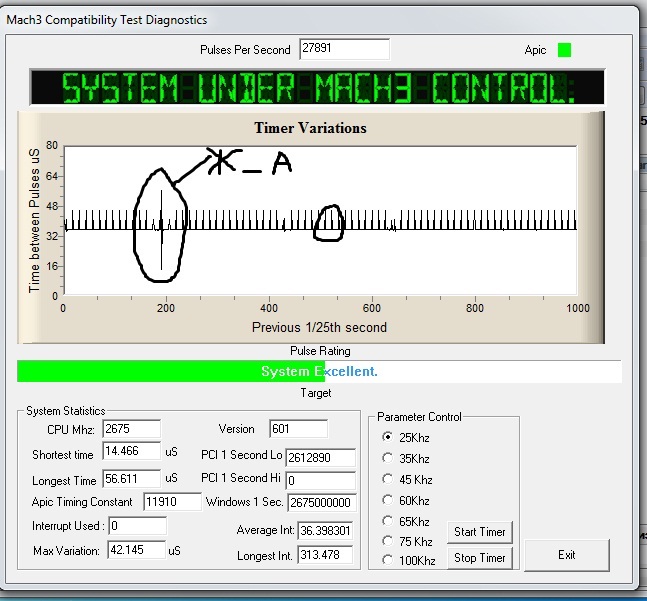Image resolution: width=647 pixels, height=601 pixels.
Task: Click the 'Pulse Rating' label
Action: pyautogui.click(x=320, y=351)
